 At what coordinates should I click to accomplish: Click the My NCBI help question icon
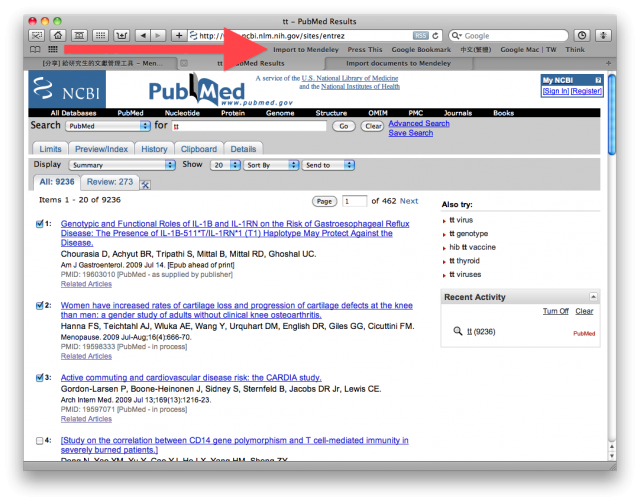coord(598,80)
